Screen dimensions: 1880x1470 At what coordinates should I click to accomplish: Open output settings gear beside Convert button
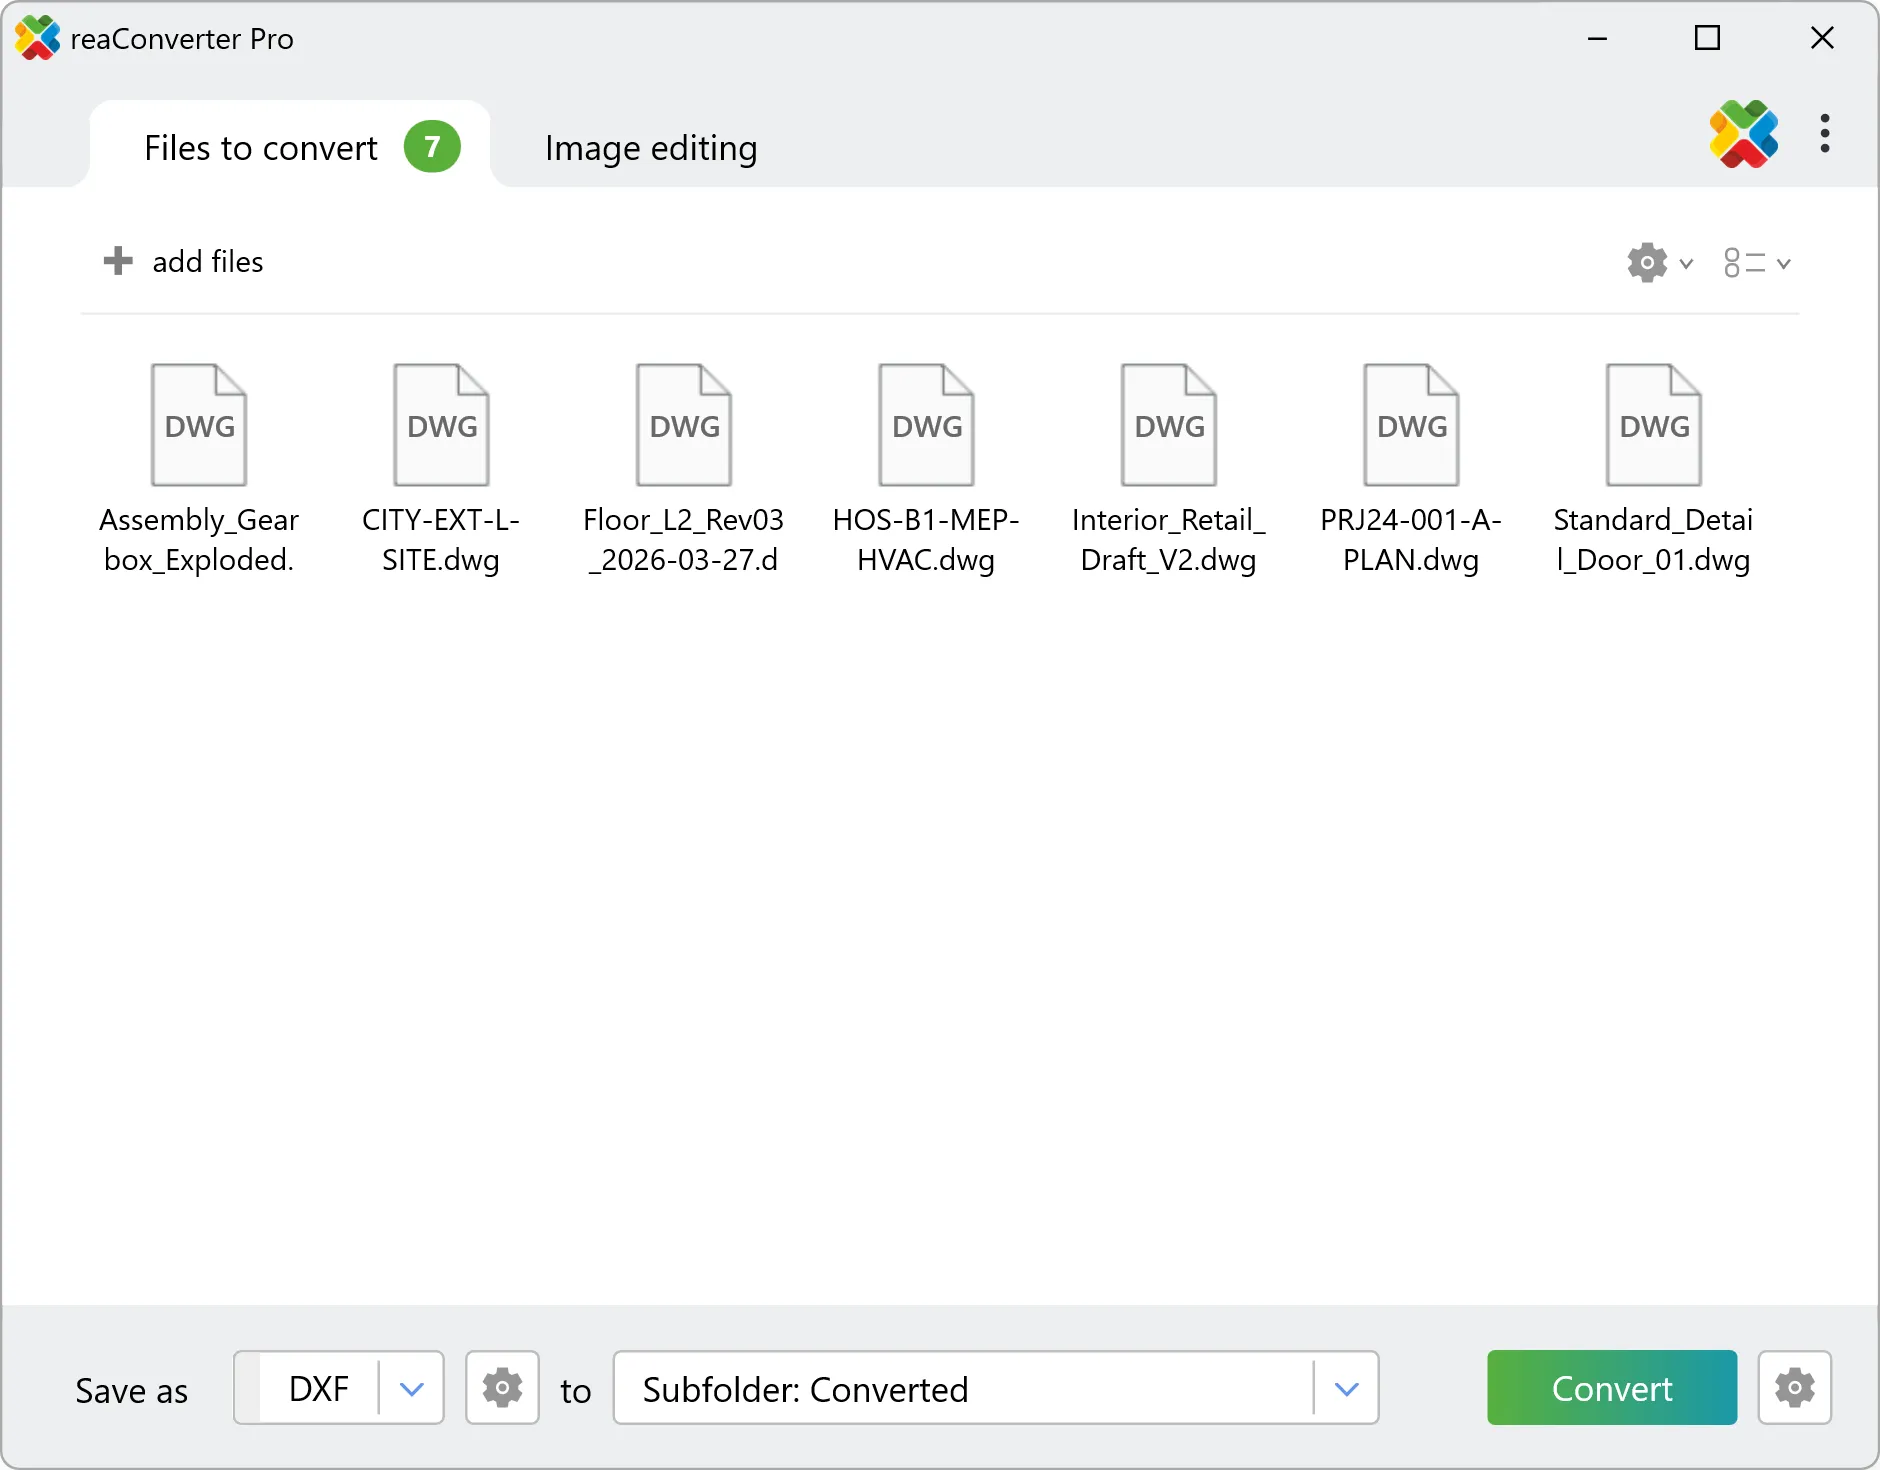click(1793, 1388)
